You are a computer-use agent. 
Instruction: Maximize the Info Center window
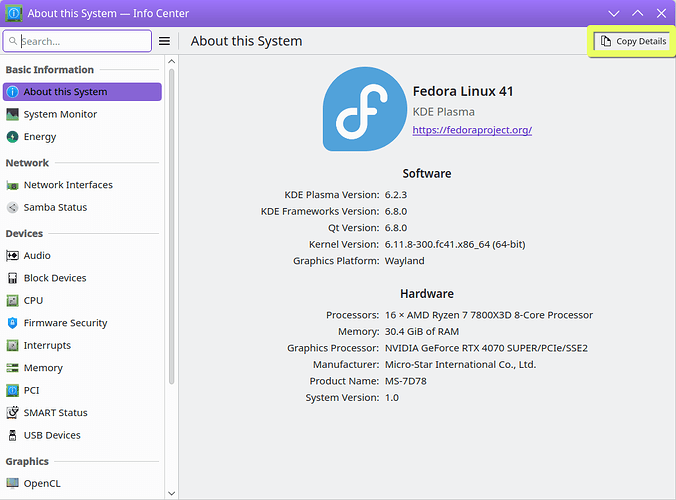click(x=638, y=13)
